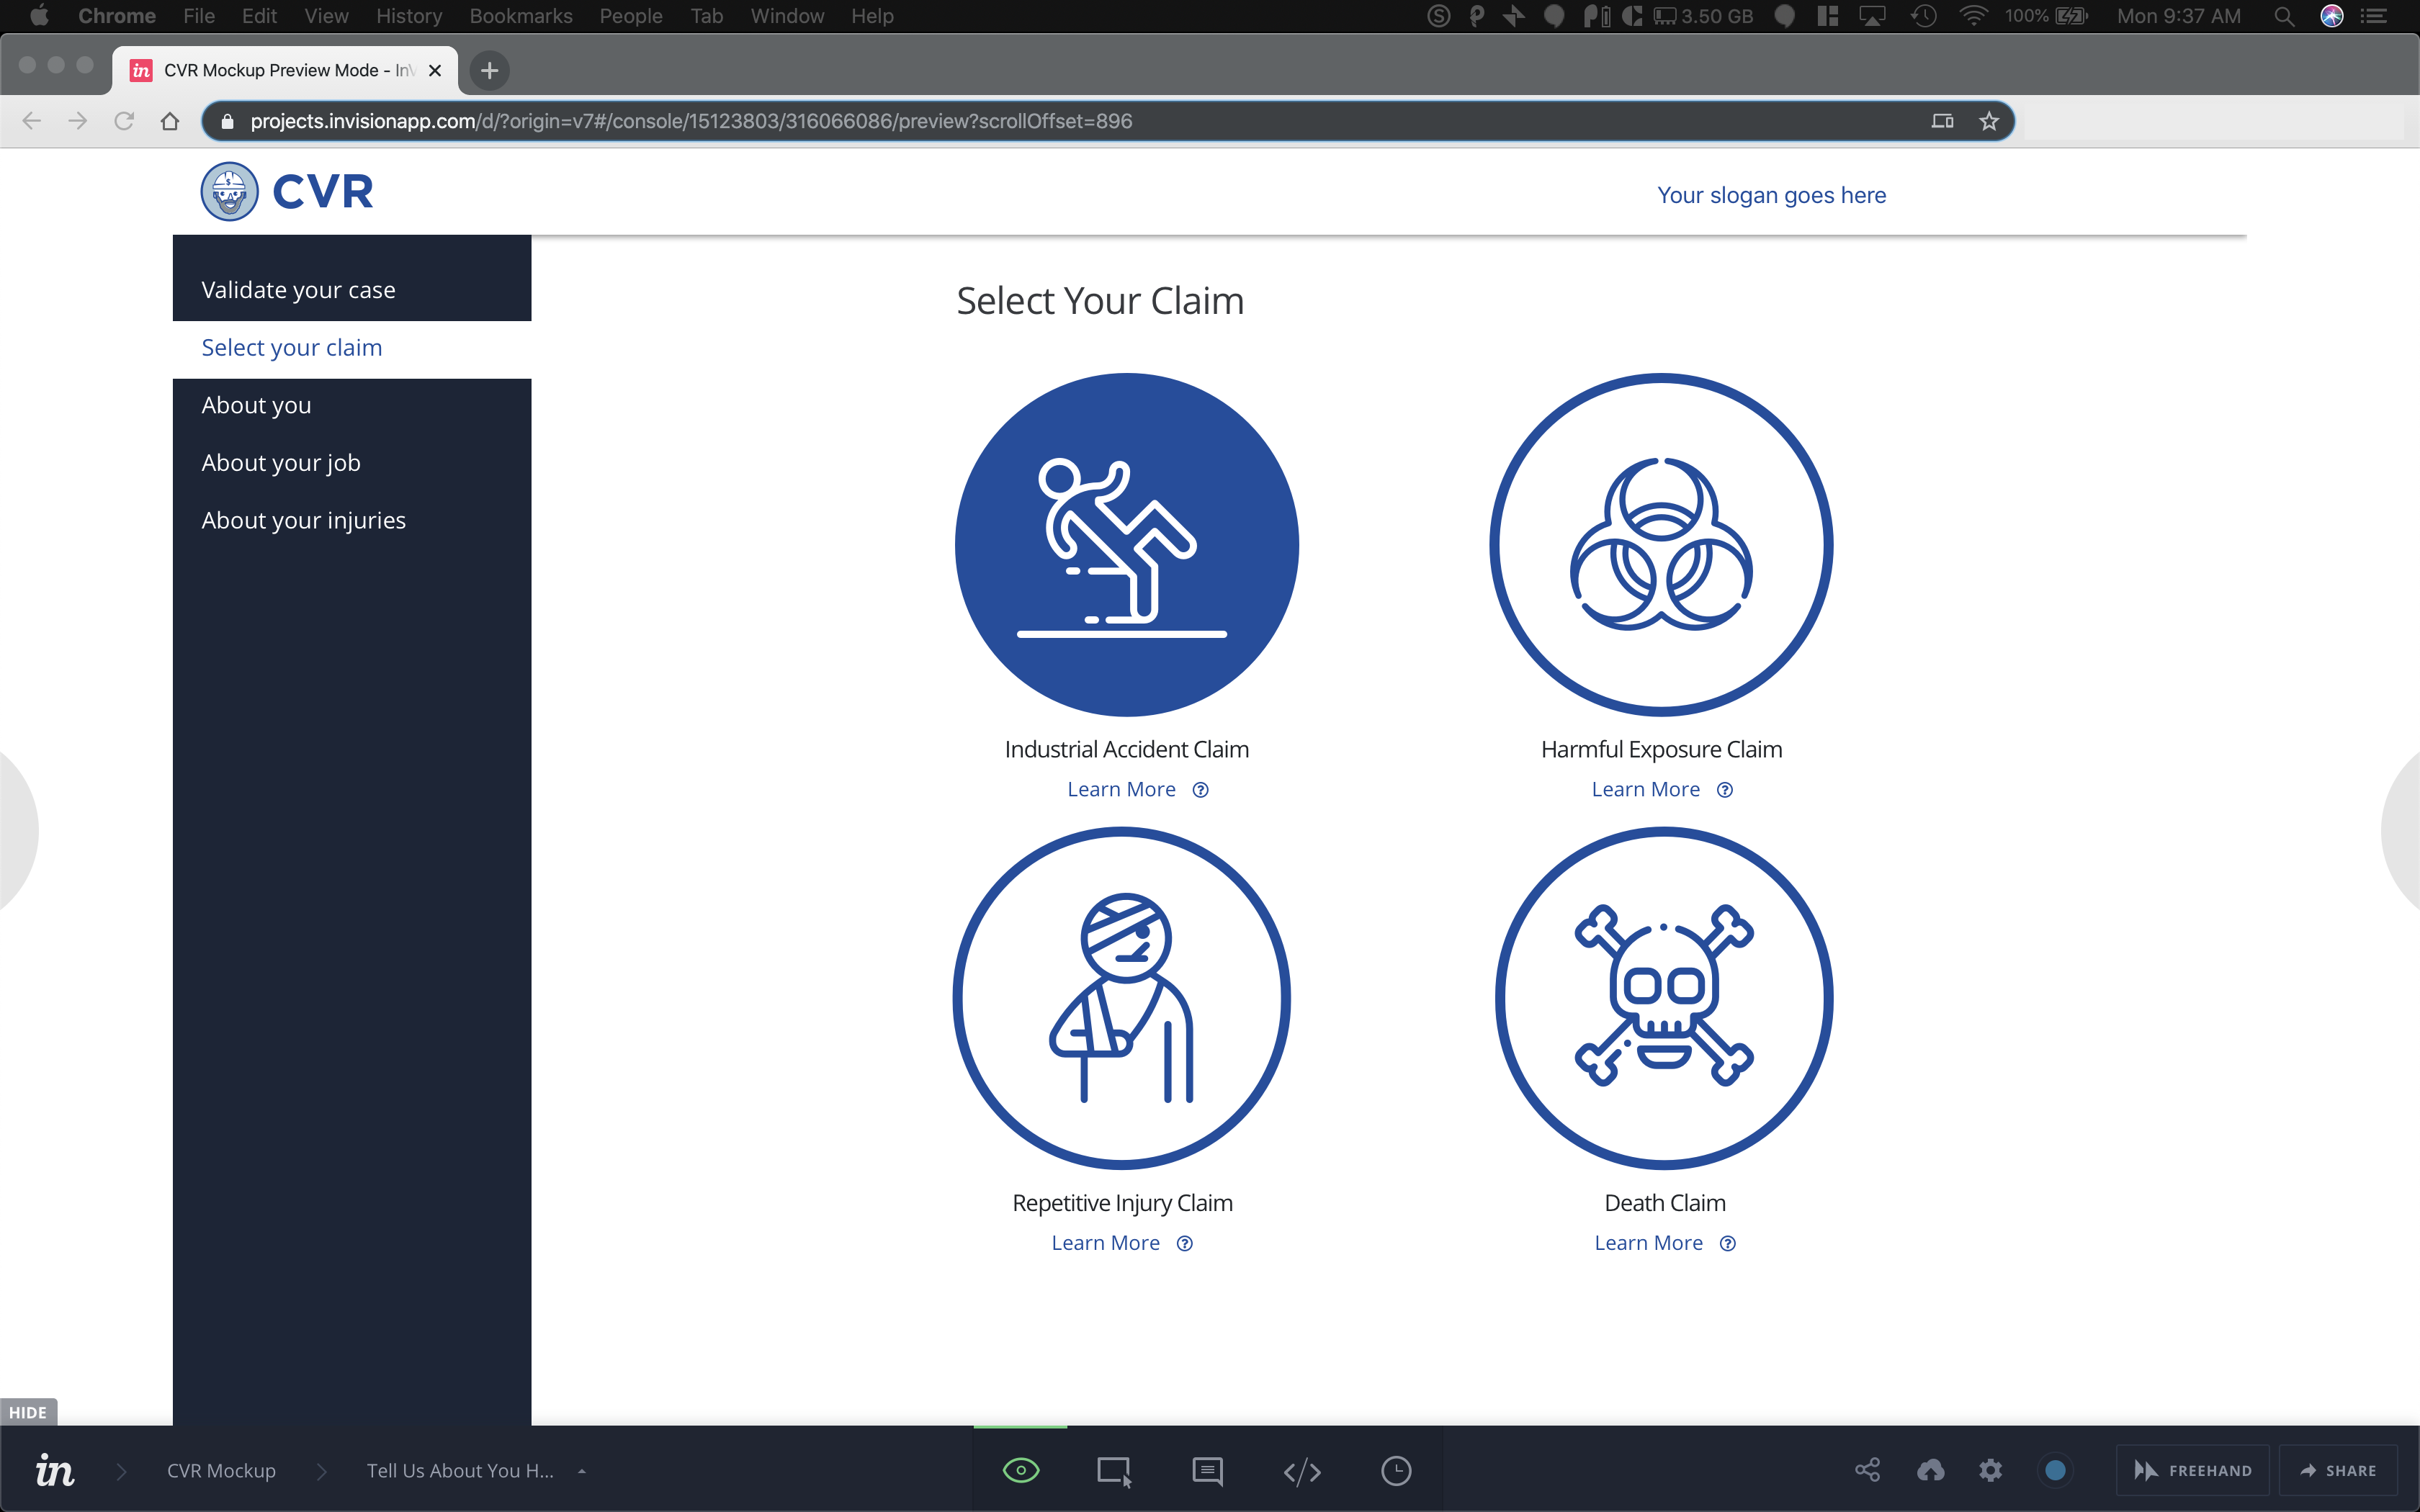Open Learn More under Harmful Exposure Claim
Screen dimensions: 2420x1512
point(1645,789)
